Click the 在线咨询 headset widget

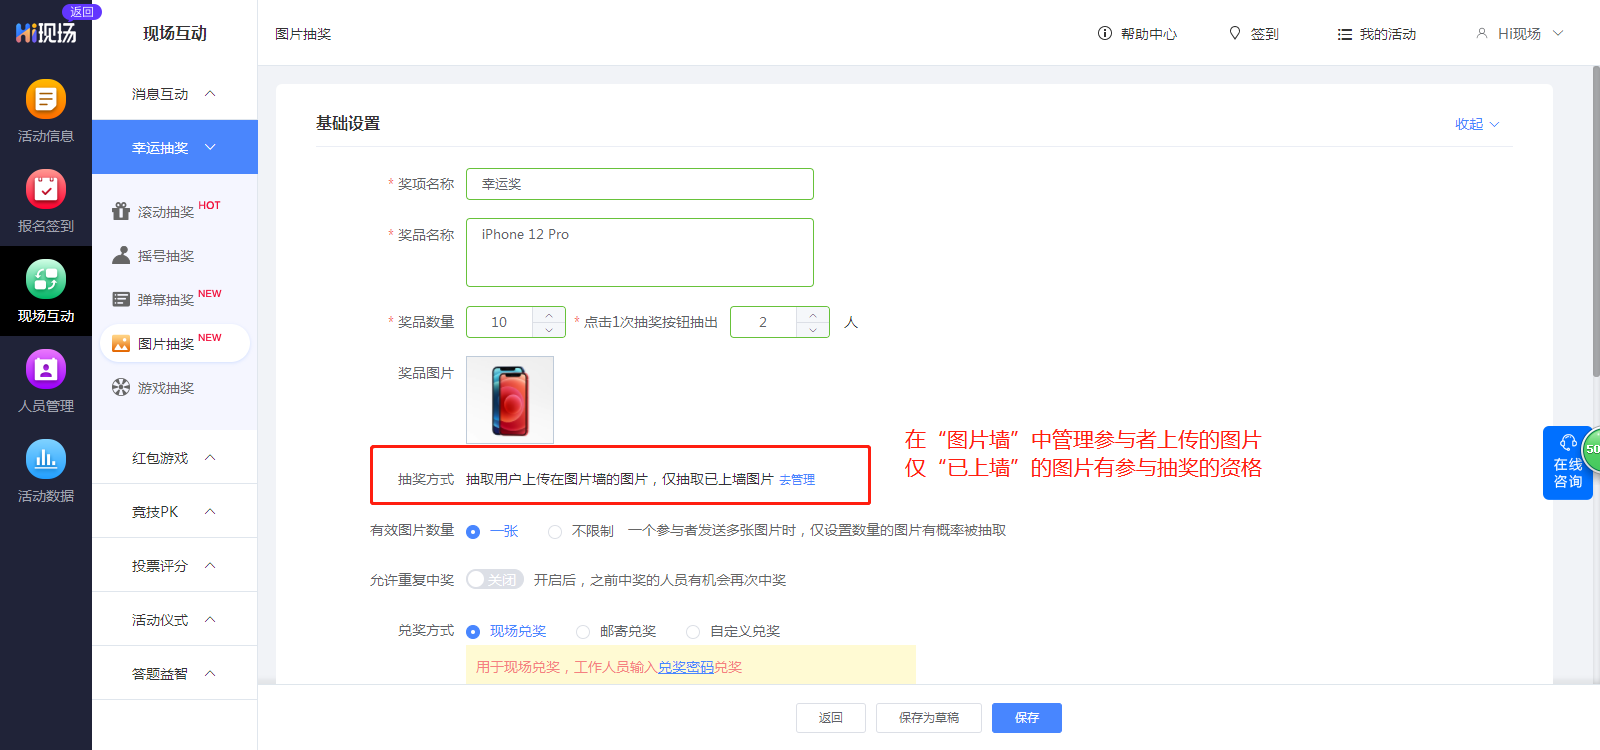(x=1567, y=463)
